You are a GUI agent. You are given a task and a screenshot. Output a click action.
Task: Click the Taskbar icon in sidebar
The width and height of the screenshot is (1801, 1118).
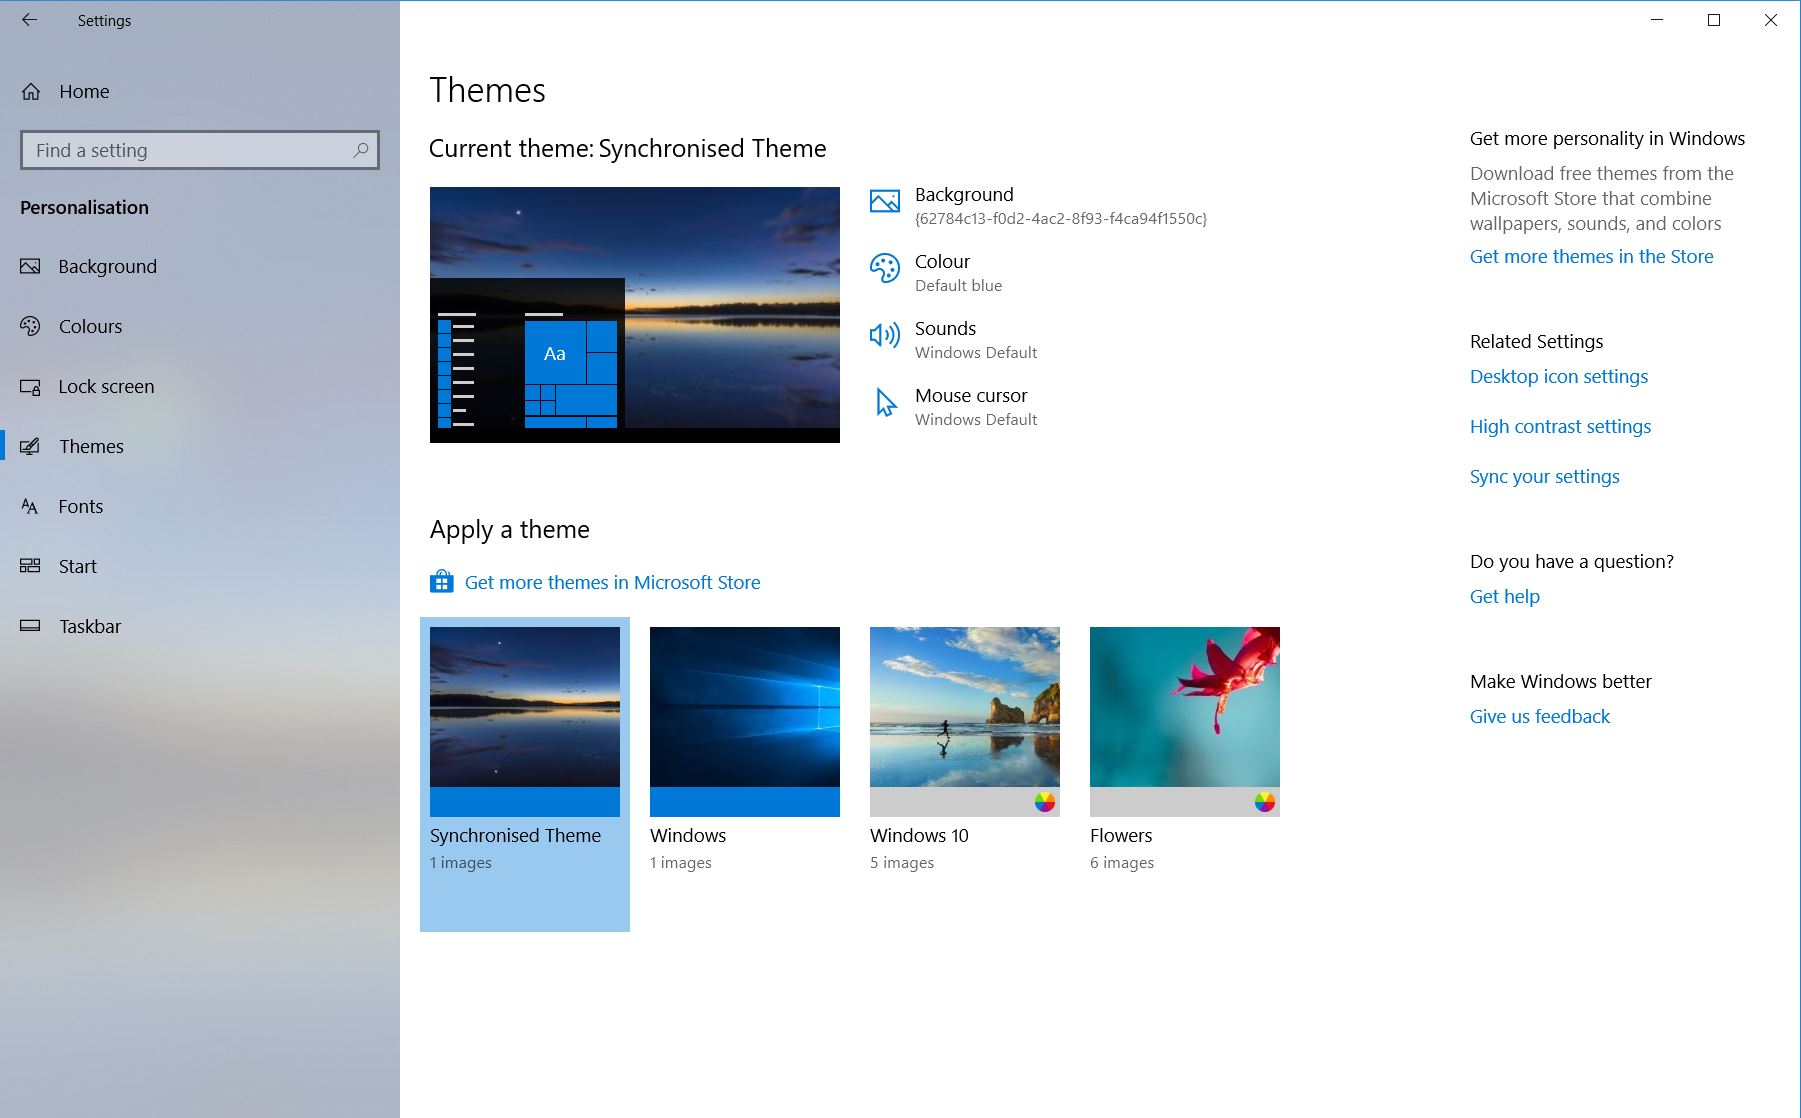tap(30, 626)
